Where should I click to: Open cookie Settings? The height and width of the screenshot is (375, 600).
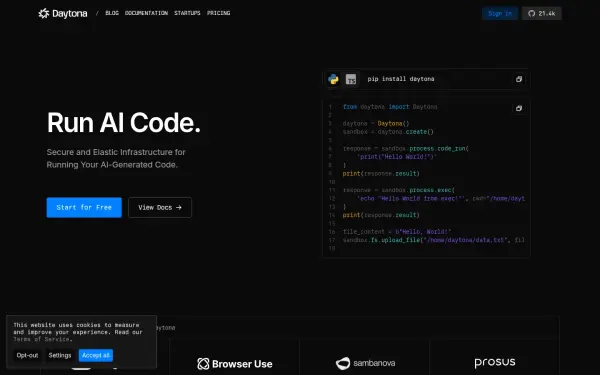pos(60,355)
